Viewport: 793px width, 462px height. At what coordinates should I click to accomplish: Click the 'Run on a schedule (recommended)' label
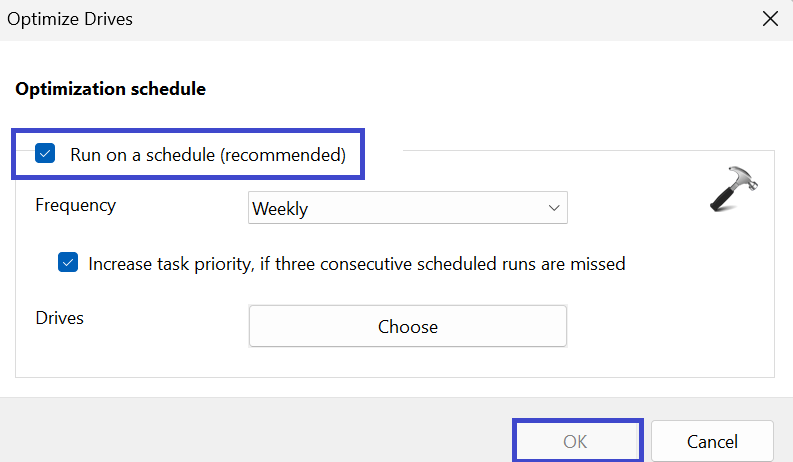pyautogui.click(x=207, y=155)
